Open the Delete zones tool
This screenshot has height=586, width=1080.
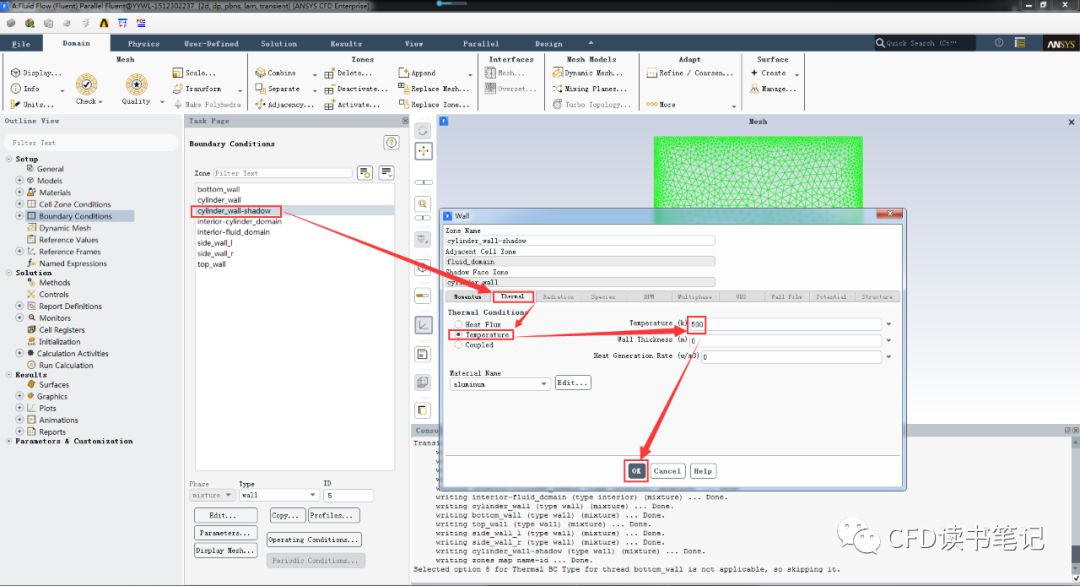click(348, 72)
